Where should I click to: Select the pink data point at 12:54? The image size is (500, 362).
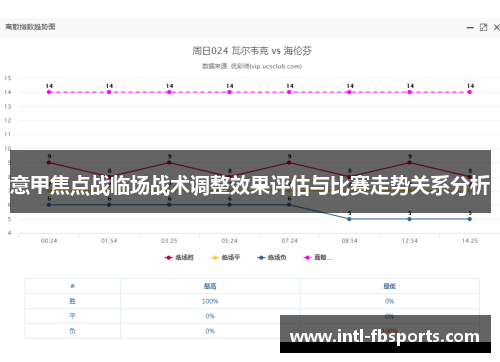point(409,92)
